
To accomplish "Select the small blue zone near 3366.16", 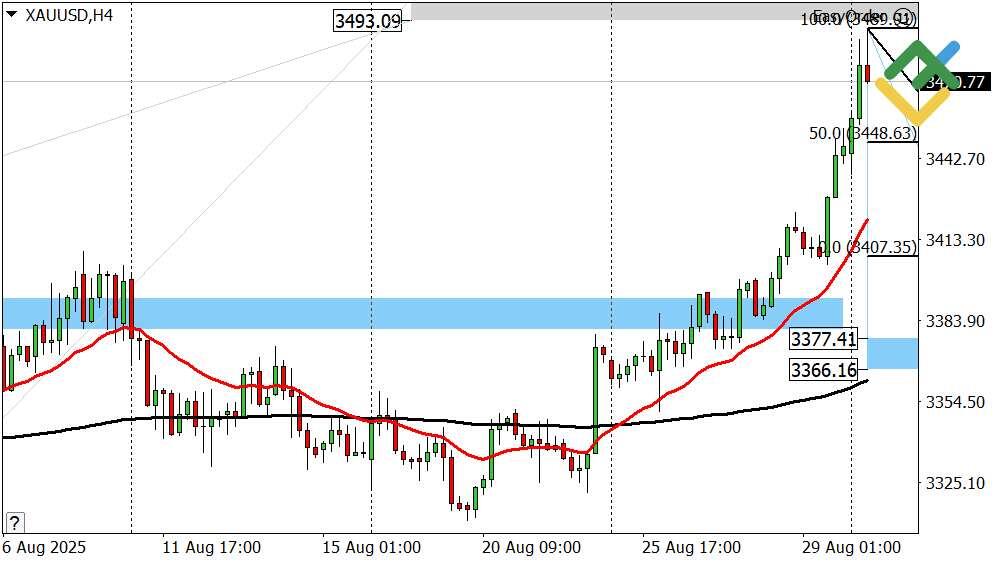I will click(892, 353).
